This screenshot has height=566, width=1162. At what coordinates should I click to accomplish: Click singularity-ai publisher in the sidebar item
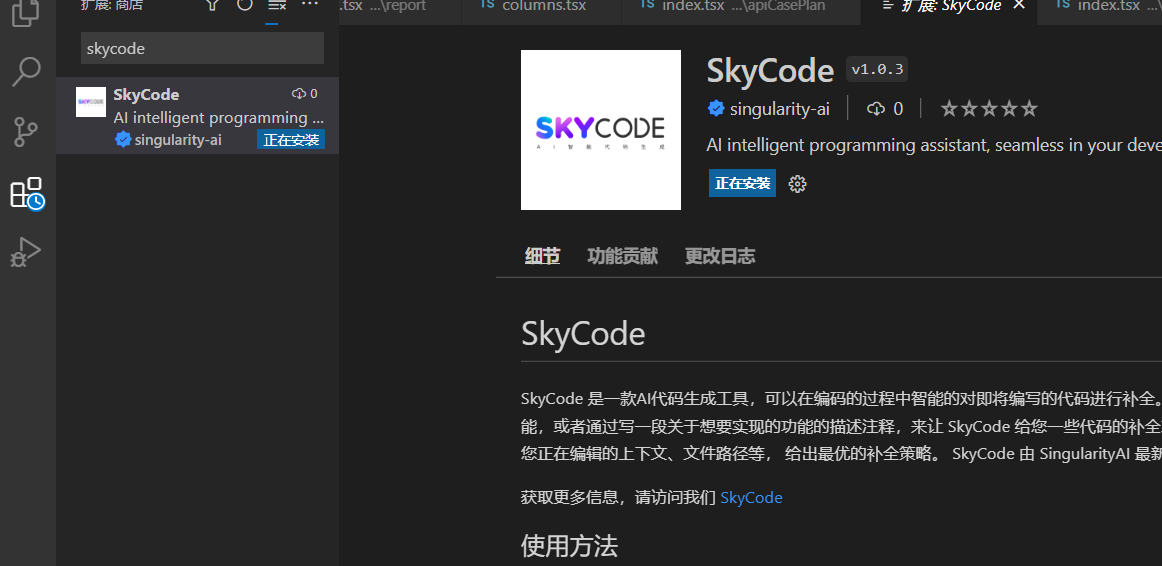[x=178, y=139]
